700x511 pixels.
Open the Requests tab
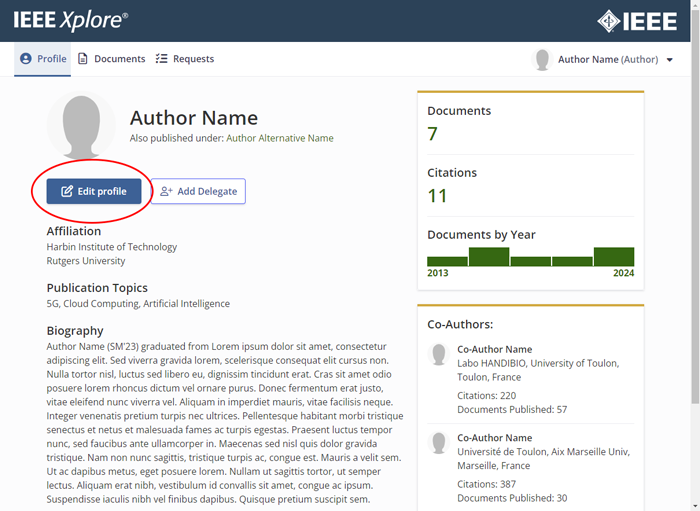pyautogui.click(x=185, y=59)
